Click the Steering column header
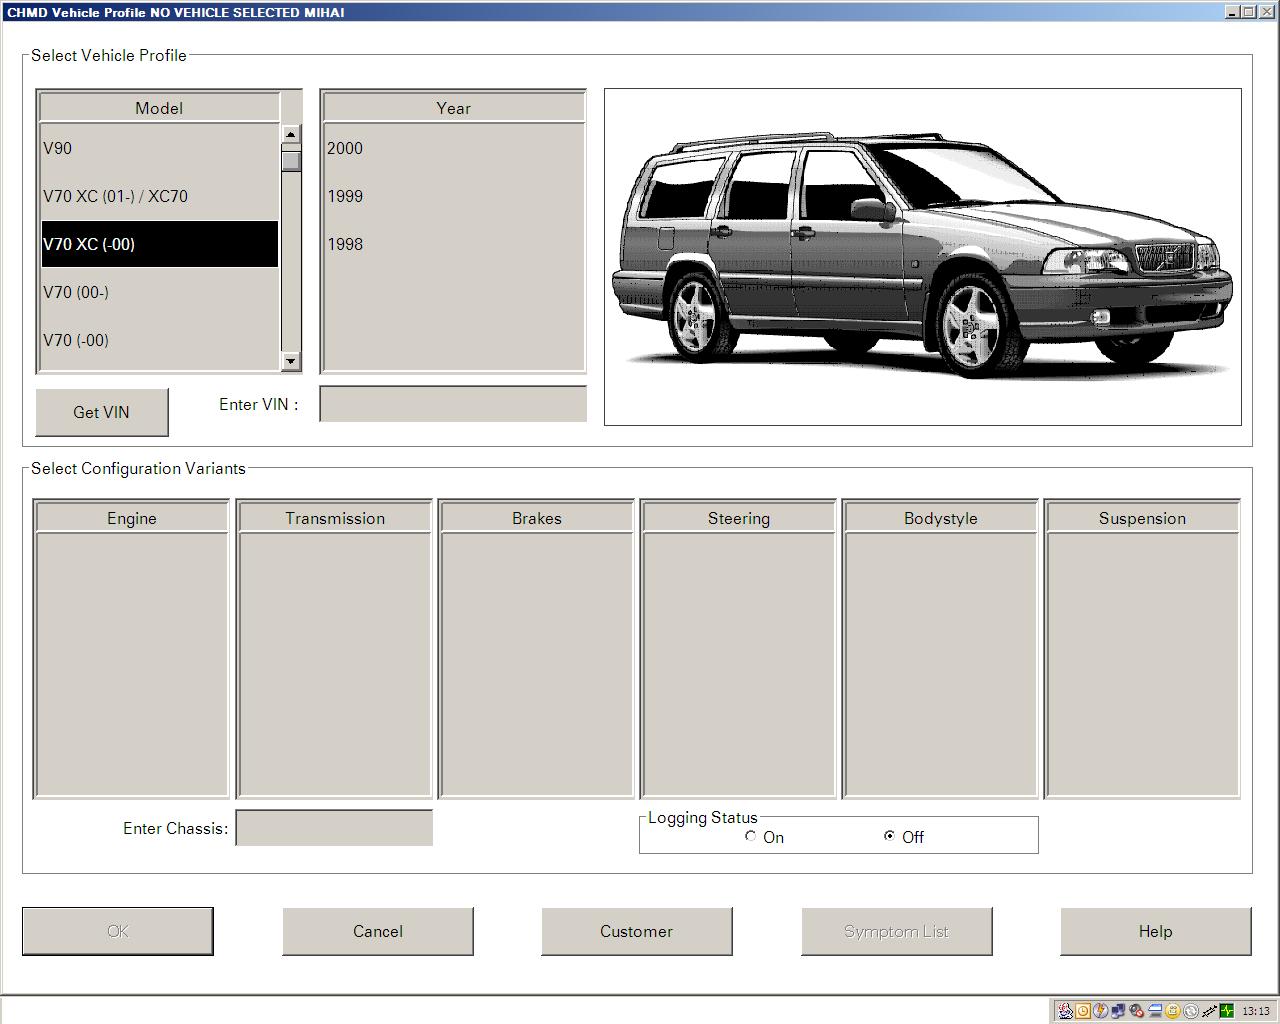Image resolution: width=1280 pixels, height=1024 pixels. pyautogui.click(x=739, y=518)
